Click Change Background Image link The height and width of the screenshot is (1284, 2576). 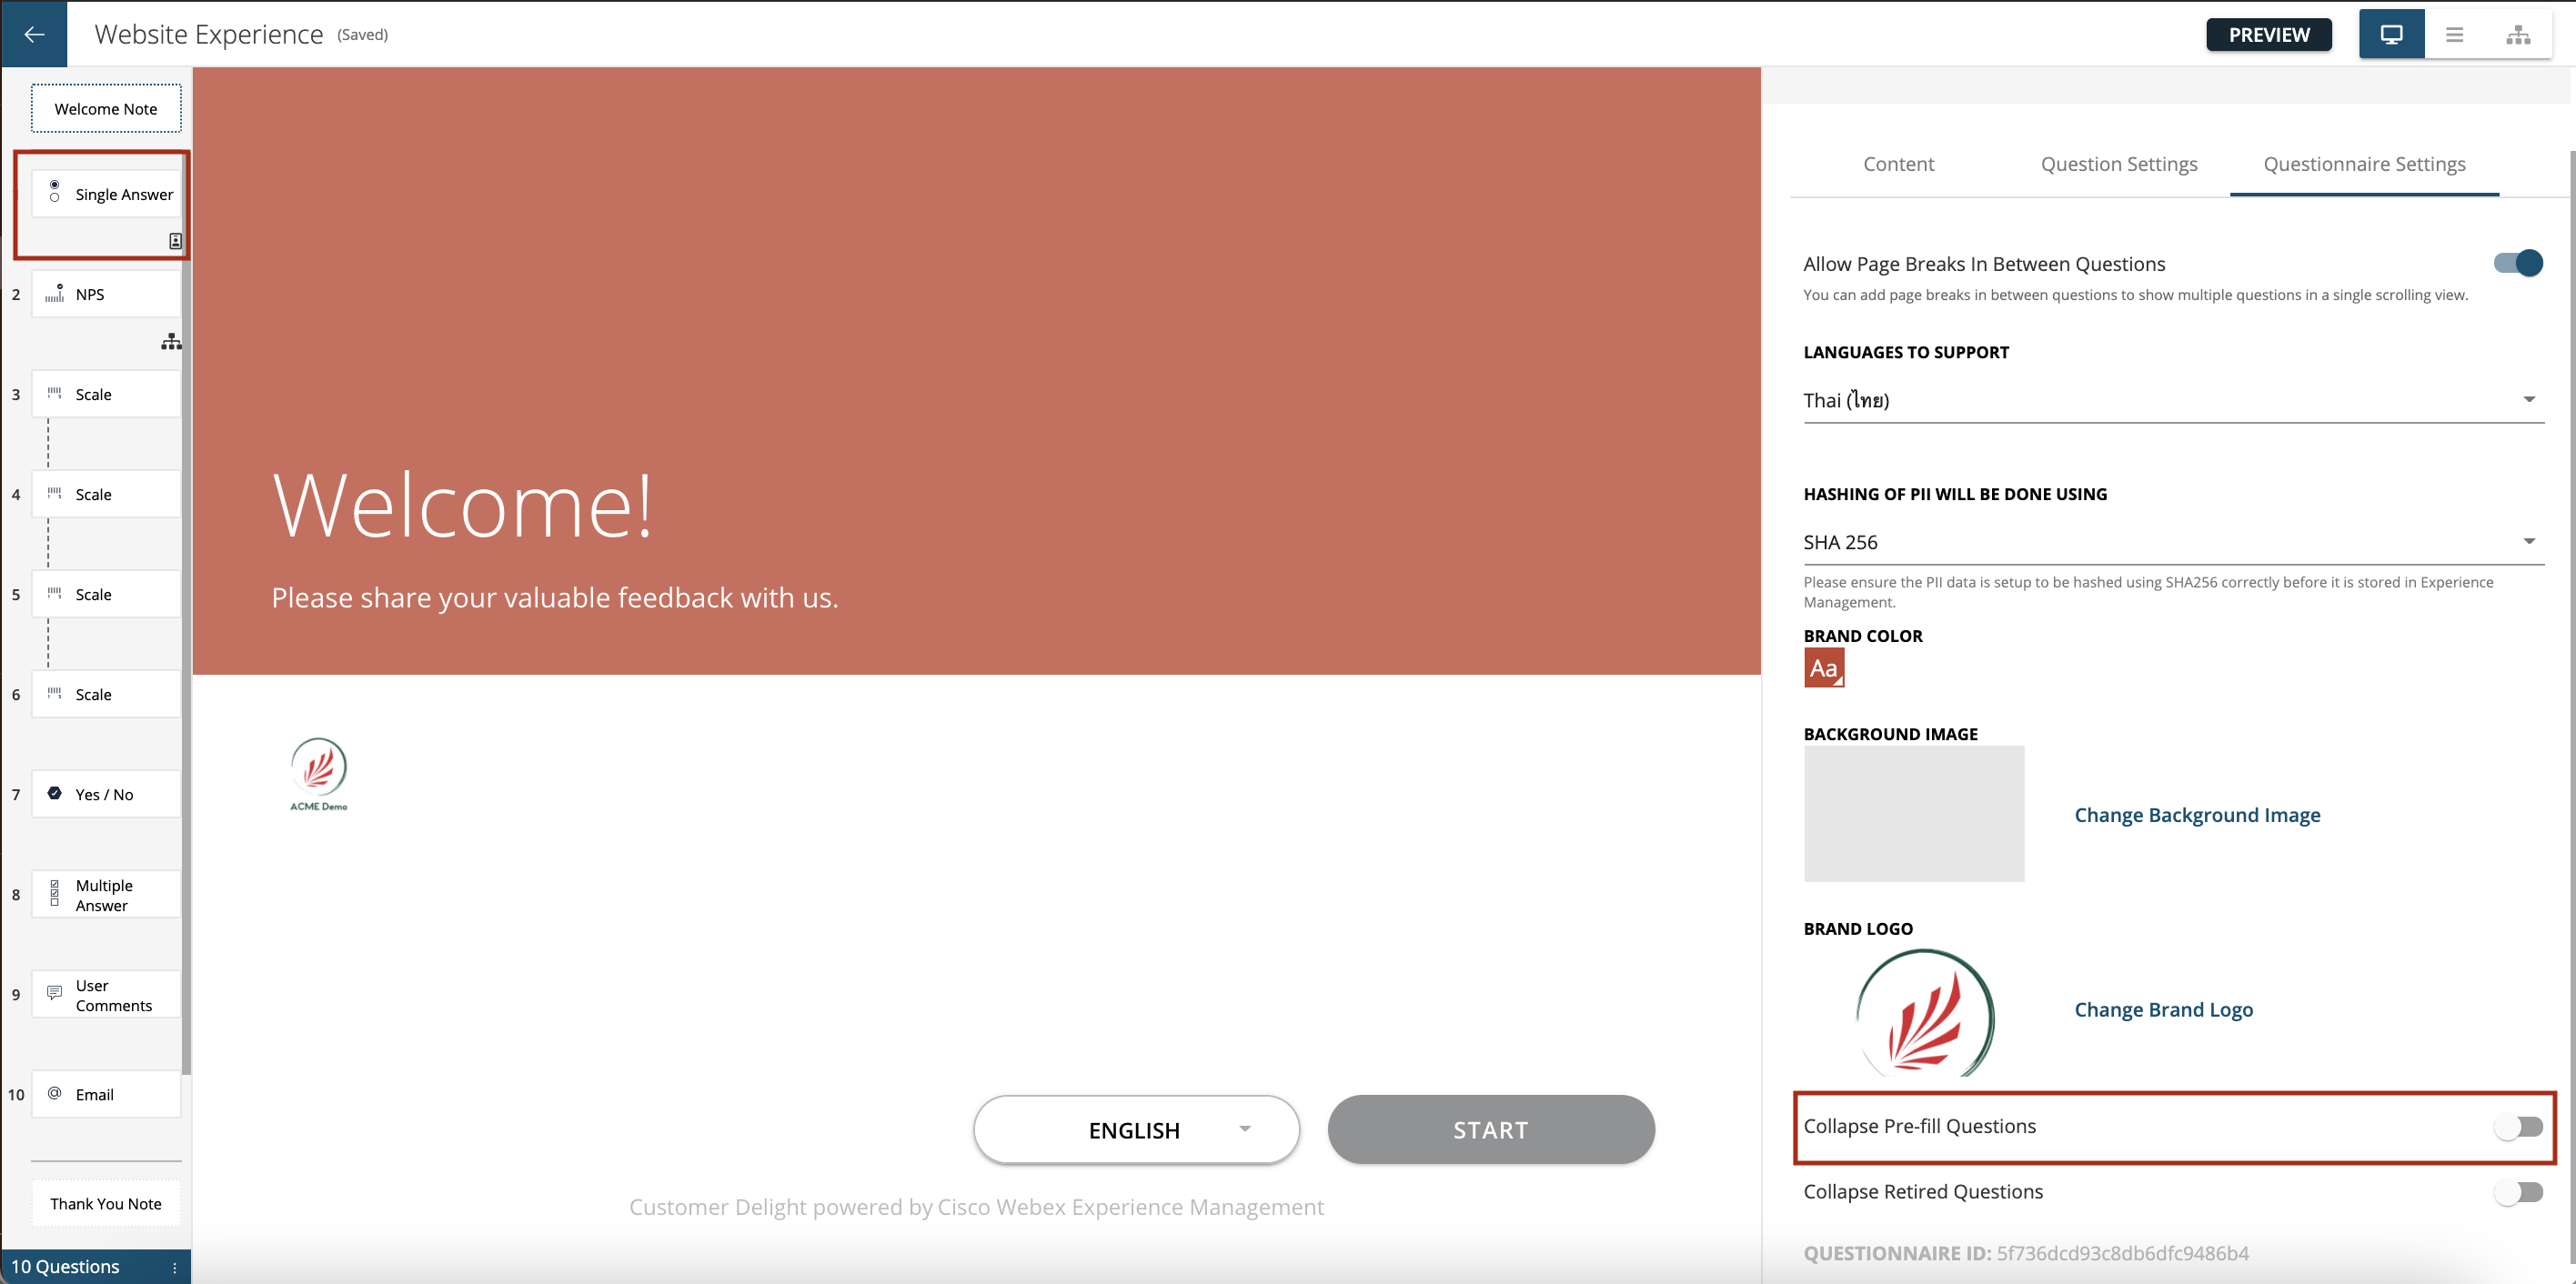2197,815
